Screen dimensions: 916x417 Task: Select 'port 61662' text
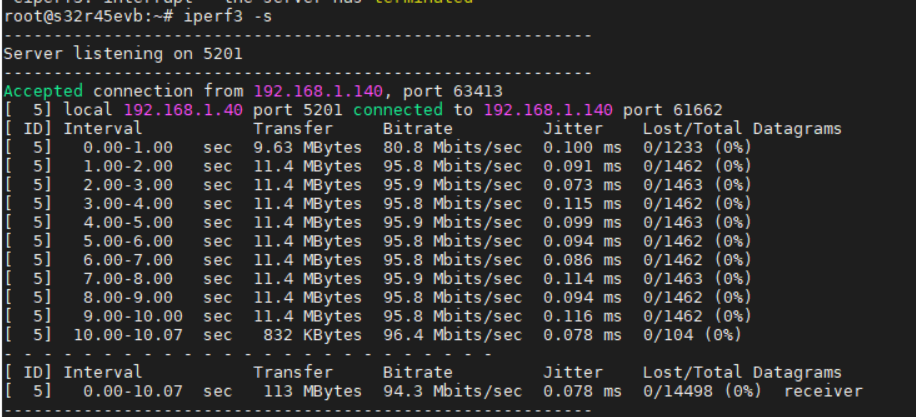(x=672, y=110)
